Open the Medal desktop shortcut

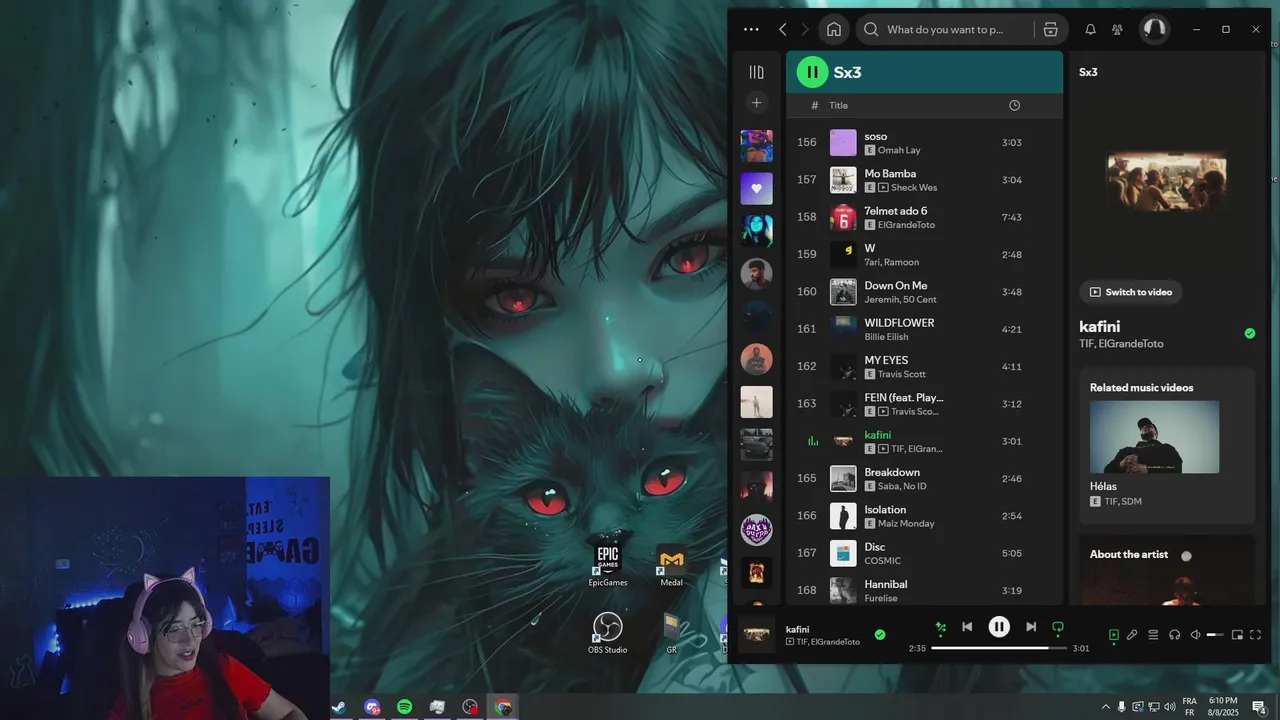(x=672, y=565)
